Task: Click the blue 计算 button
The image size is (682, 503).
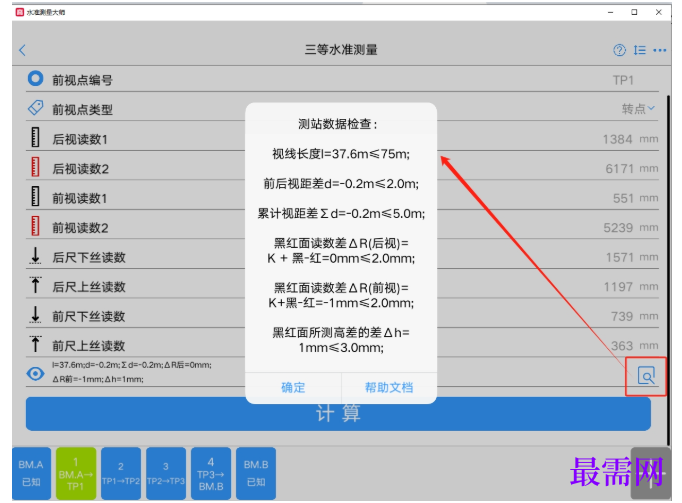Action: tap(338, 414)
